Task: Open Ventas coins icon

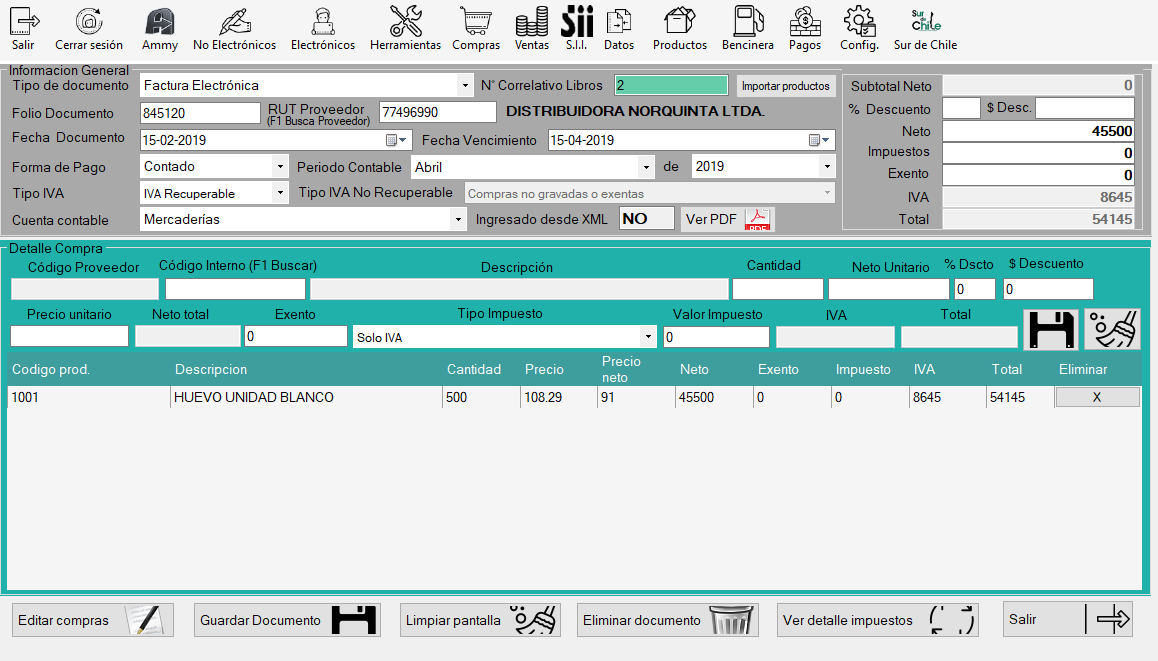Action: [532, 28]
